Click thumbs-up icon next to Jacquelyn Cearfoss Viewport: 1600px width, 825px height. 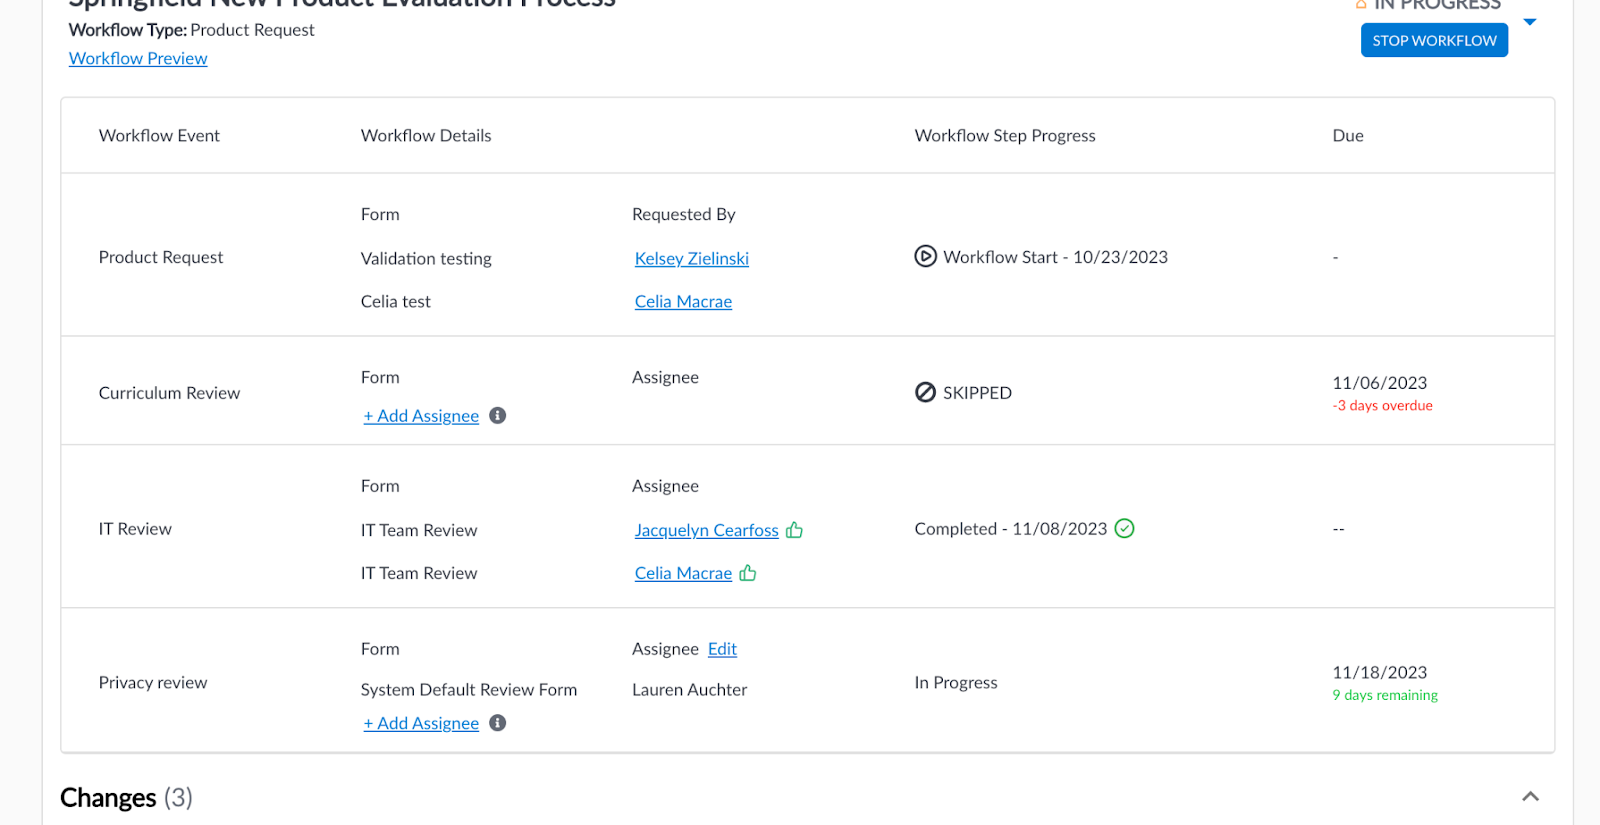pyautogui.click(x=795, y=530)
